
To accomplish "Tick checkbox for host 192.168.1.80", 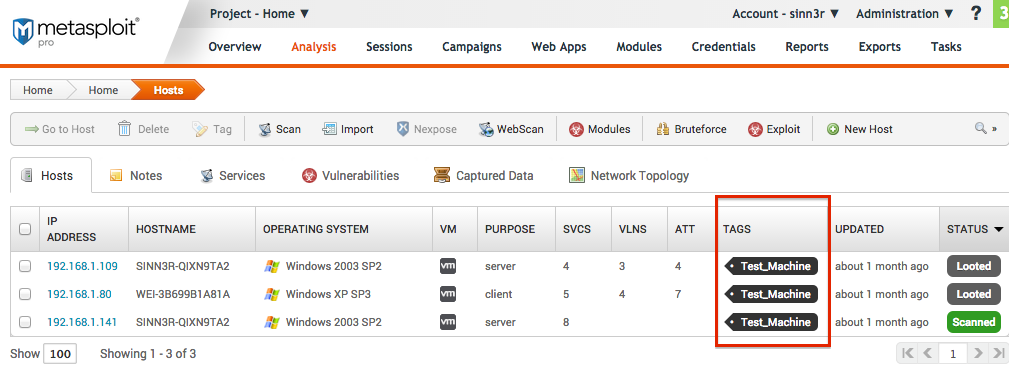I will [25, 294].
